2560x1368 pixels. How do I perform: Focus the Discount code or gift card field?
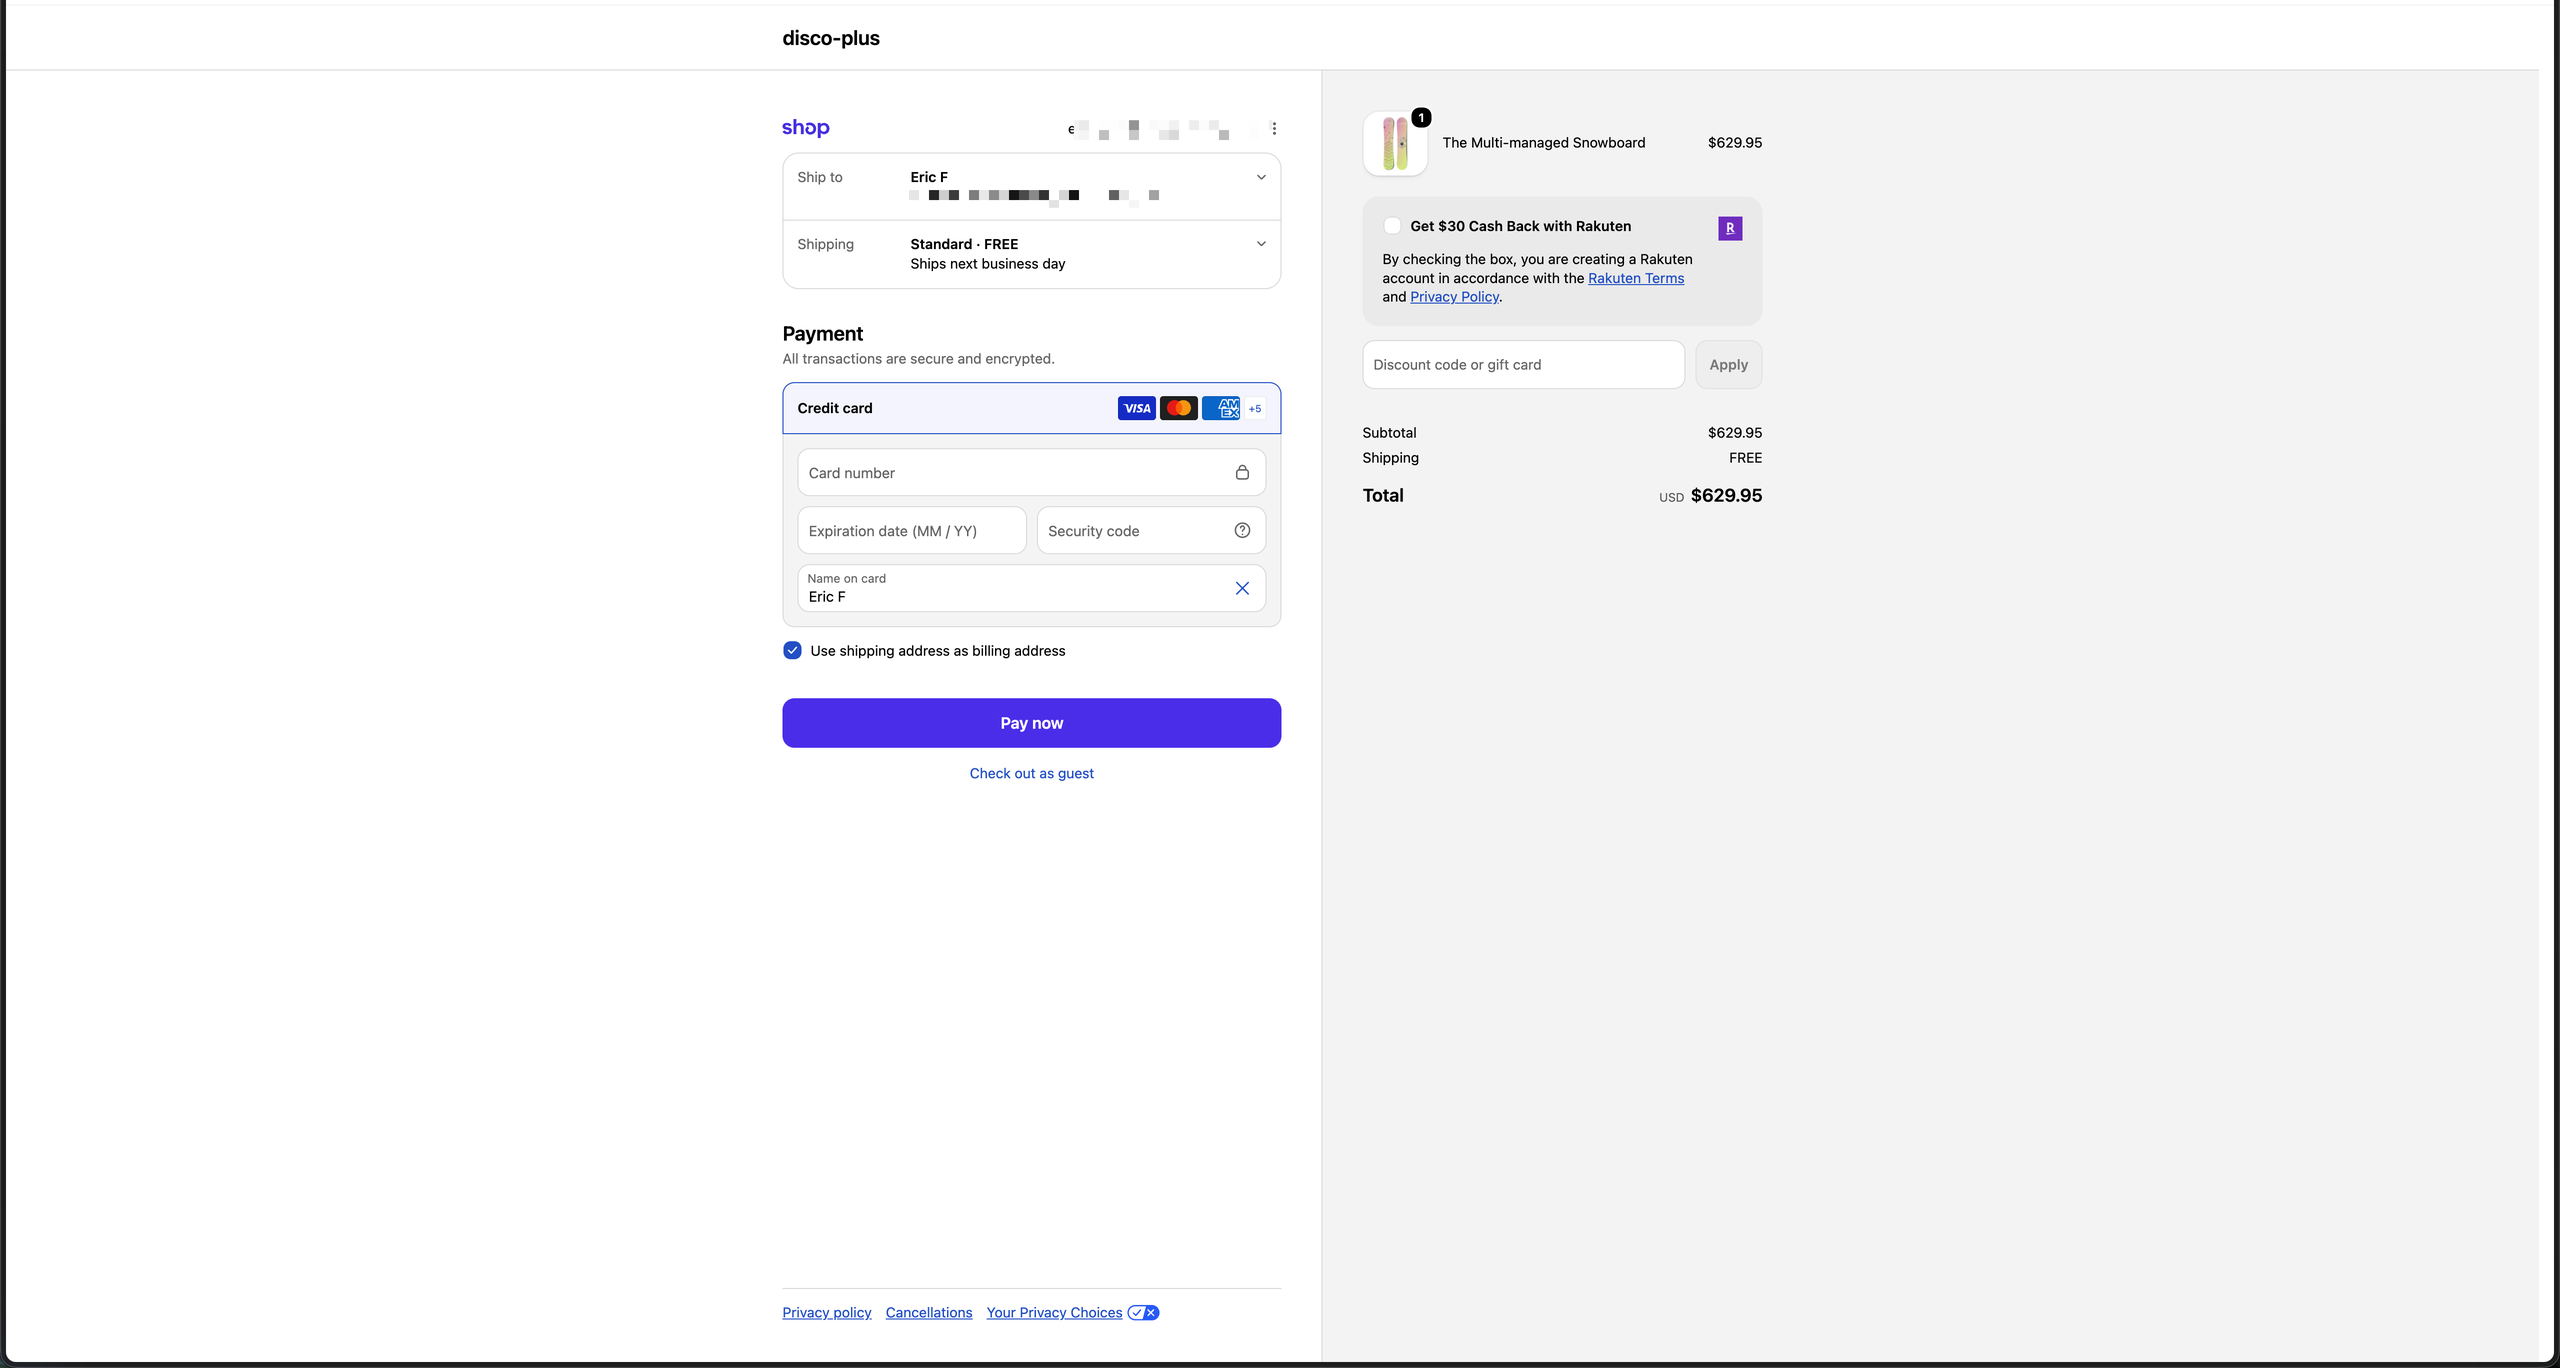[x=1523, y=364]
